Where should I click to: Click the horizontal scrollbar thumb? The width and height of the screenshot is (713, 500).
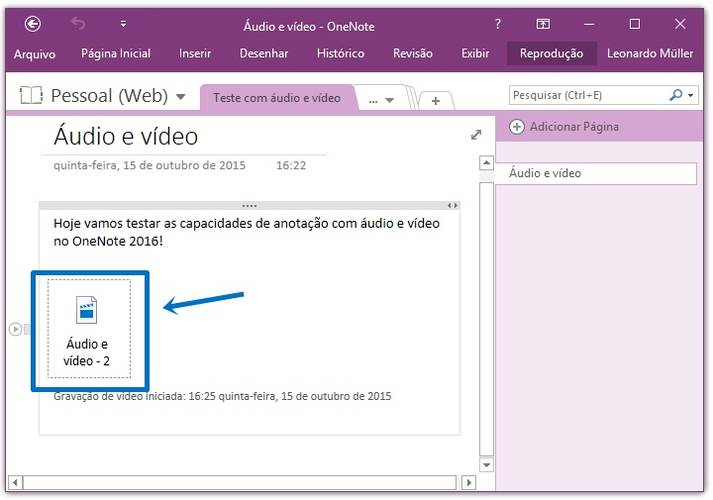(x=240, y=482)
